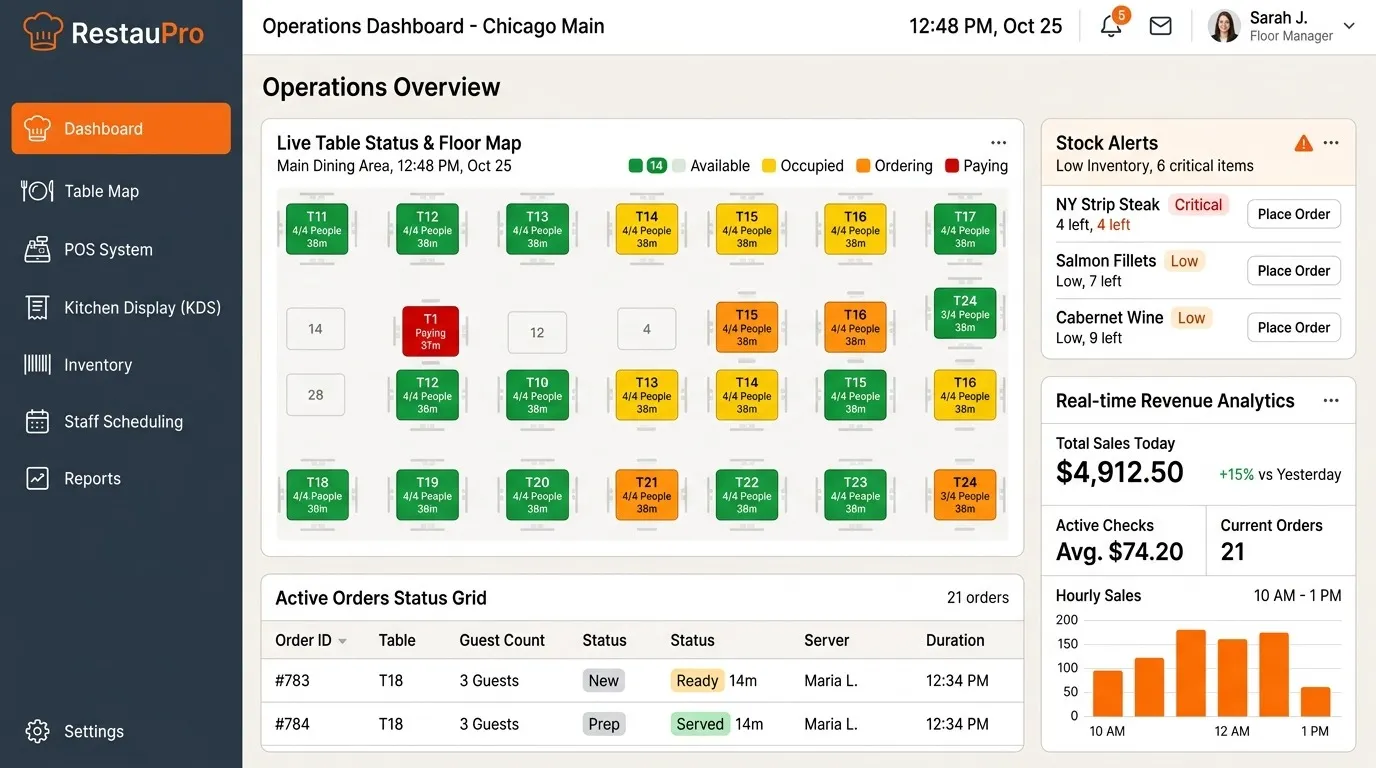The height and width of the screenshot is (768, 1376).
Task: Open the Real-time Revenue Analytics more-options menu
Action: [x=1331, y=401]
